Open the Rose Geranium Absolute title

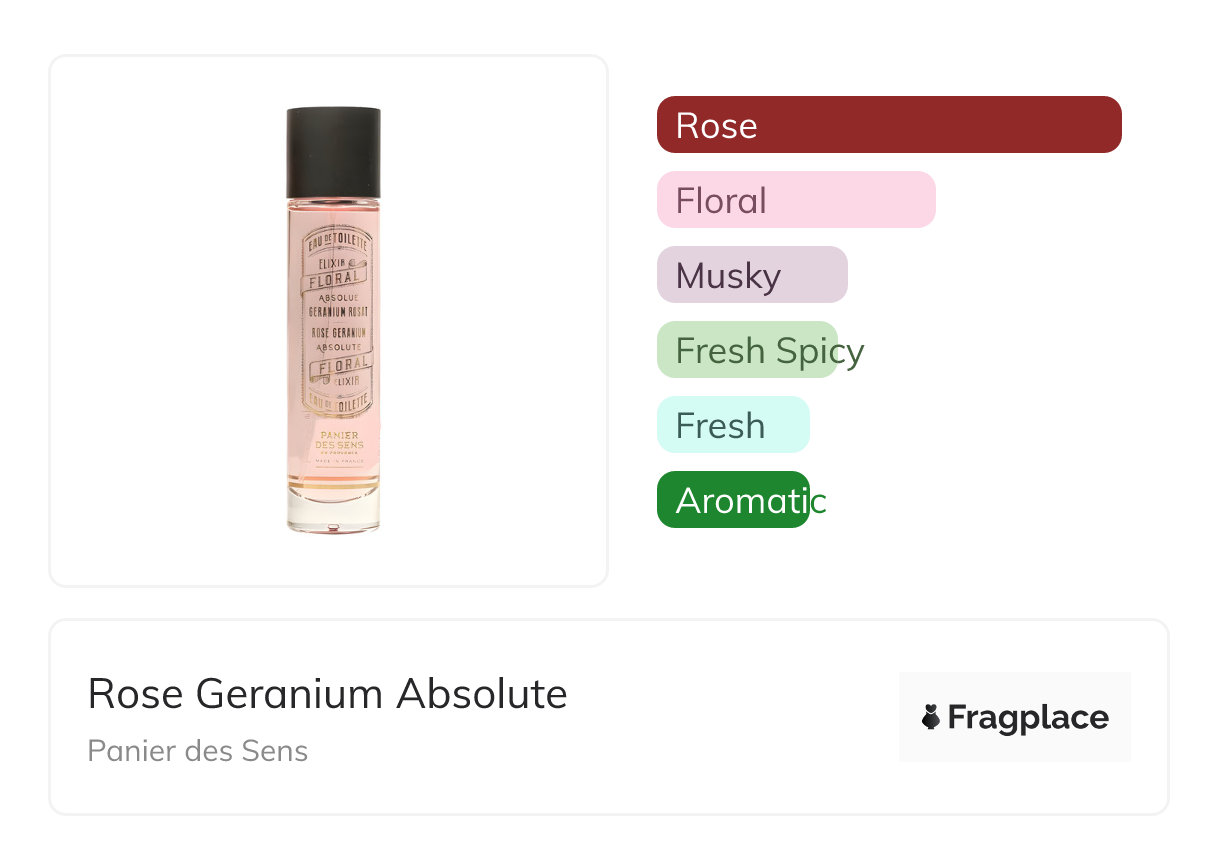[327, 694]
